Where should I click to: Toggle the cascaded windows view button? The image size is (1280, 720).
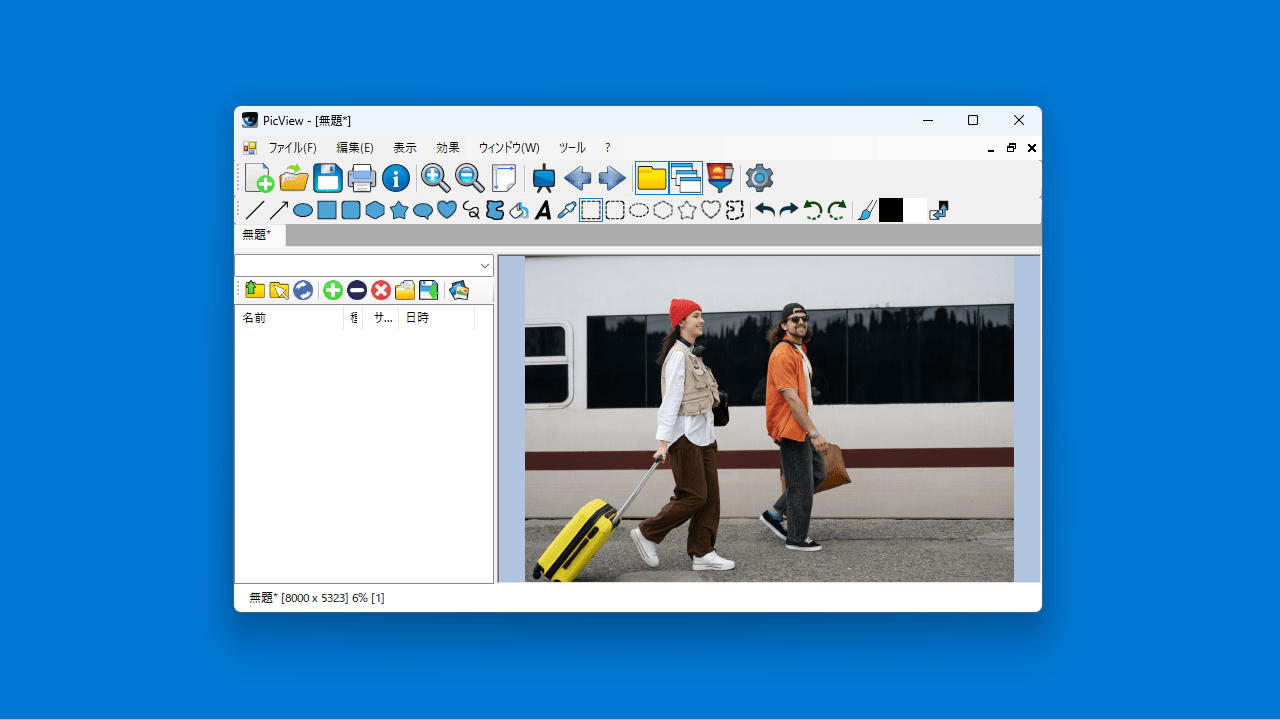686,178
